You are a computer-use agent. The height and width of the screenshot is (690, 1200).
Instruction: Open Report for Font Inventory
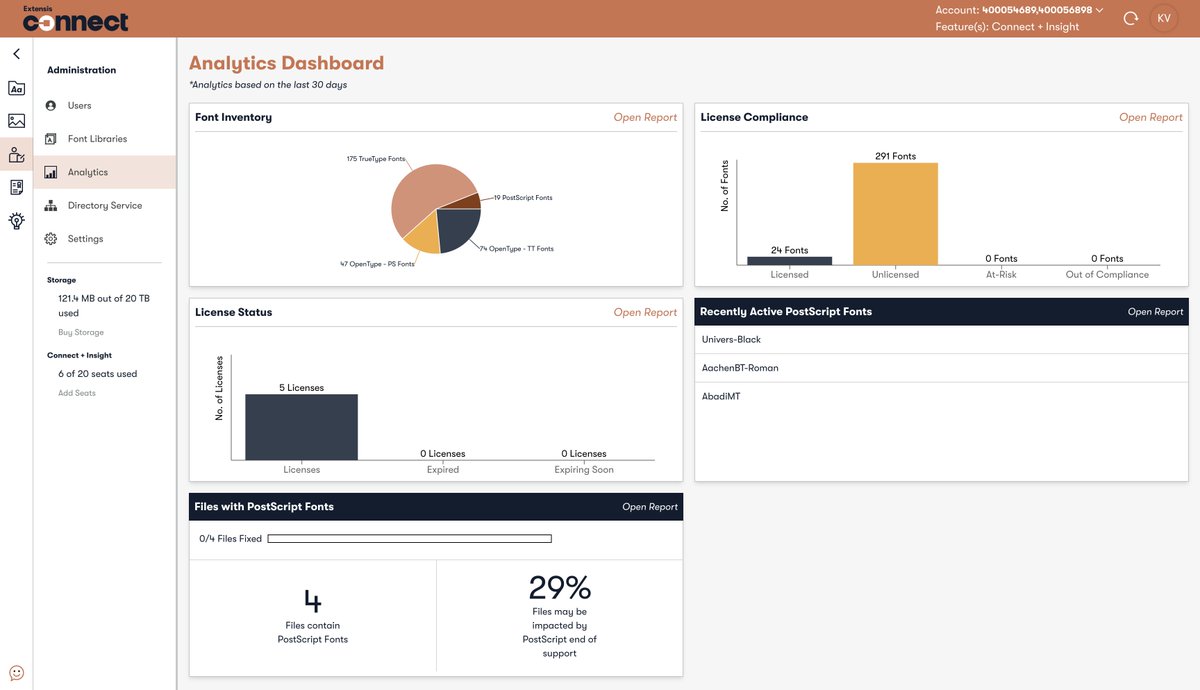645,117
